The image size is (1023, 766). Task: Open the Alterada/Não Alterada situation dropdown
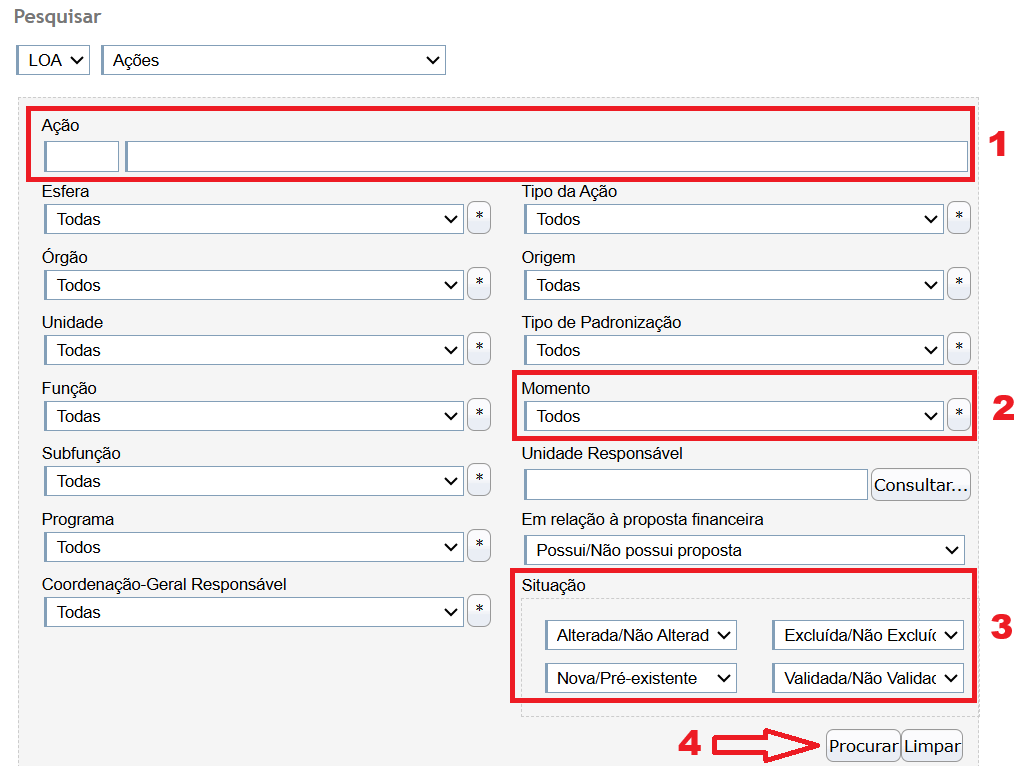pyautogui.click(x=640, y=635)
